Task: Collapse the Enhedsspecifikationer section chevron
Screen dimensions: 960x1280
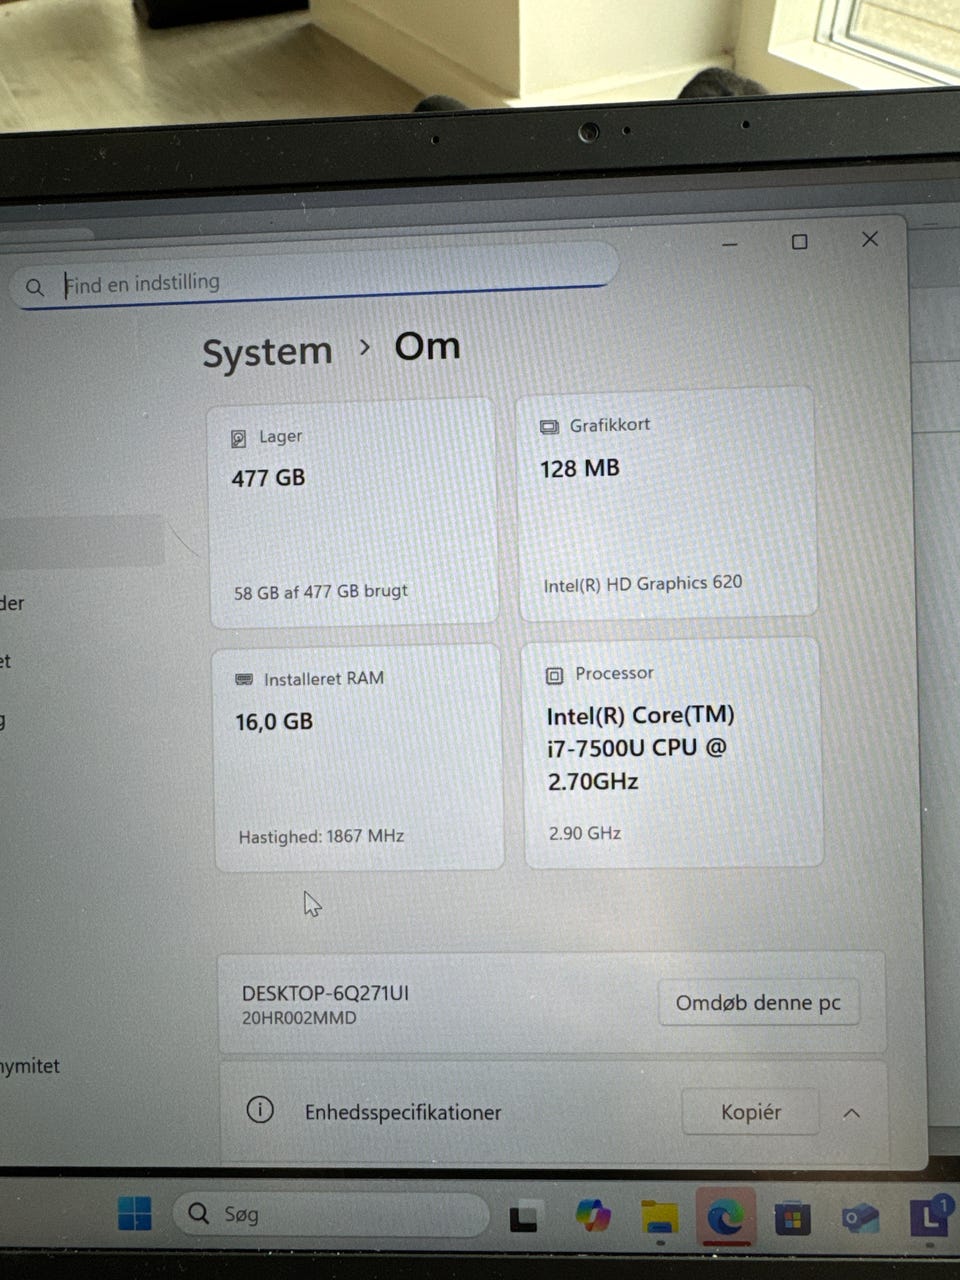Action: click(851, 1113)
